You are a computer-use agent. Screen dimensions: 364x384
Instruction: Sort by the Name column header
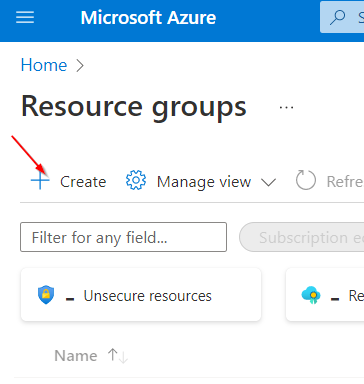[x=76, y=356]
